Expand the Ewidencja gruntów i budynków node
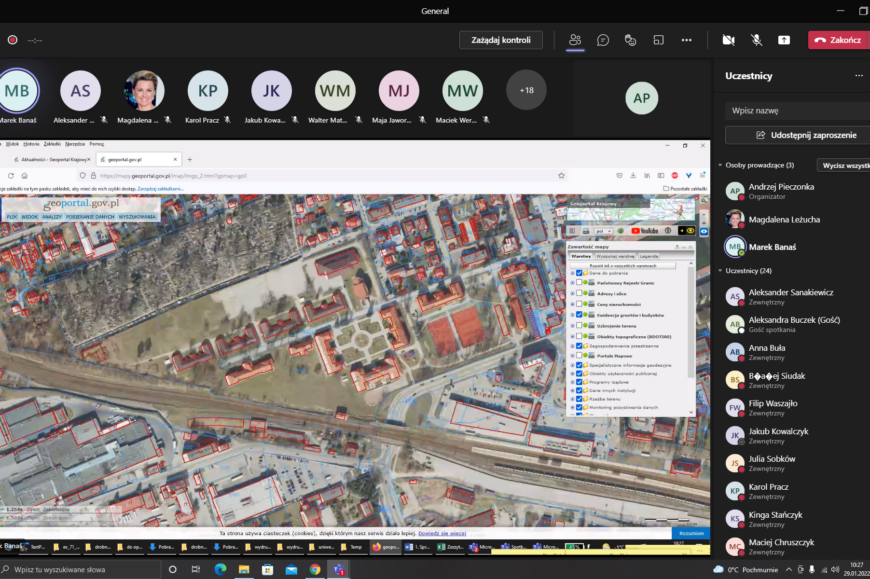The width and height of the screenshot is (870, 579). pyautogui.click(x=573, y=315)
